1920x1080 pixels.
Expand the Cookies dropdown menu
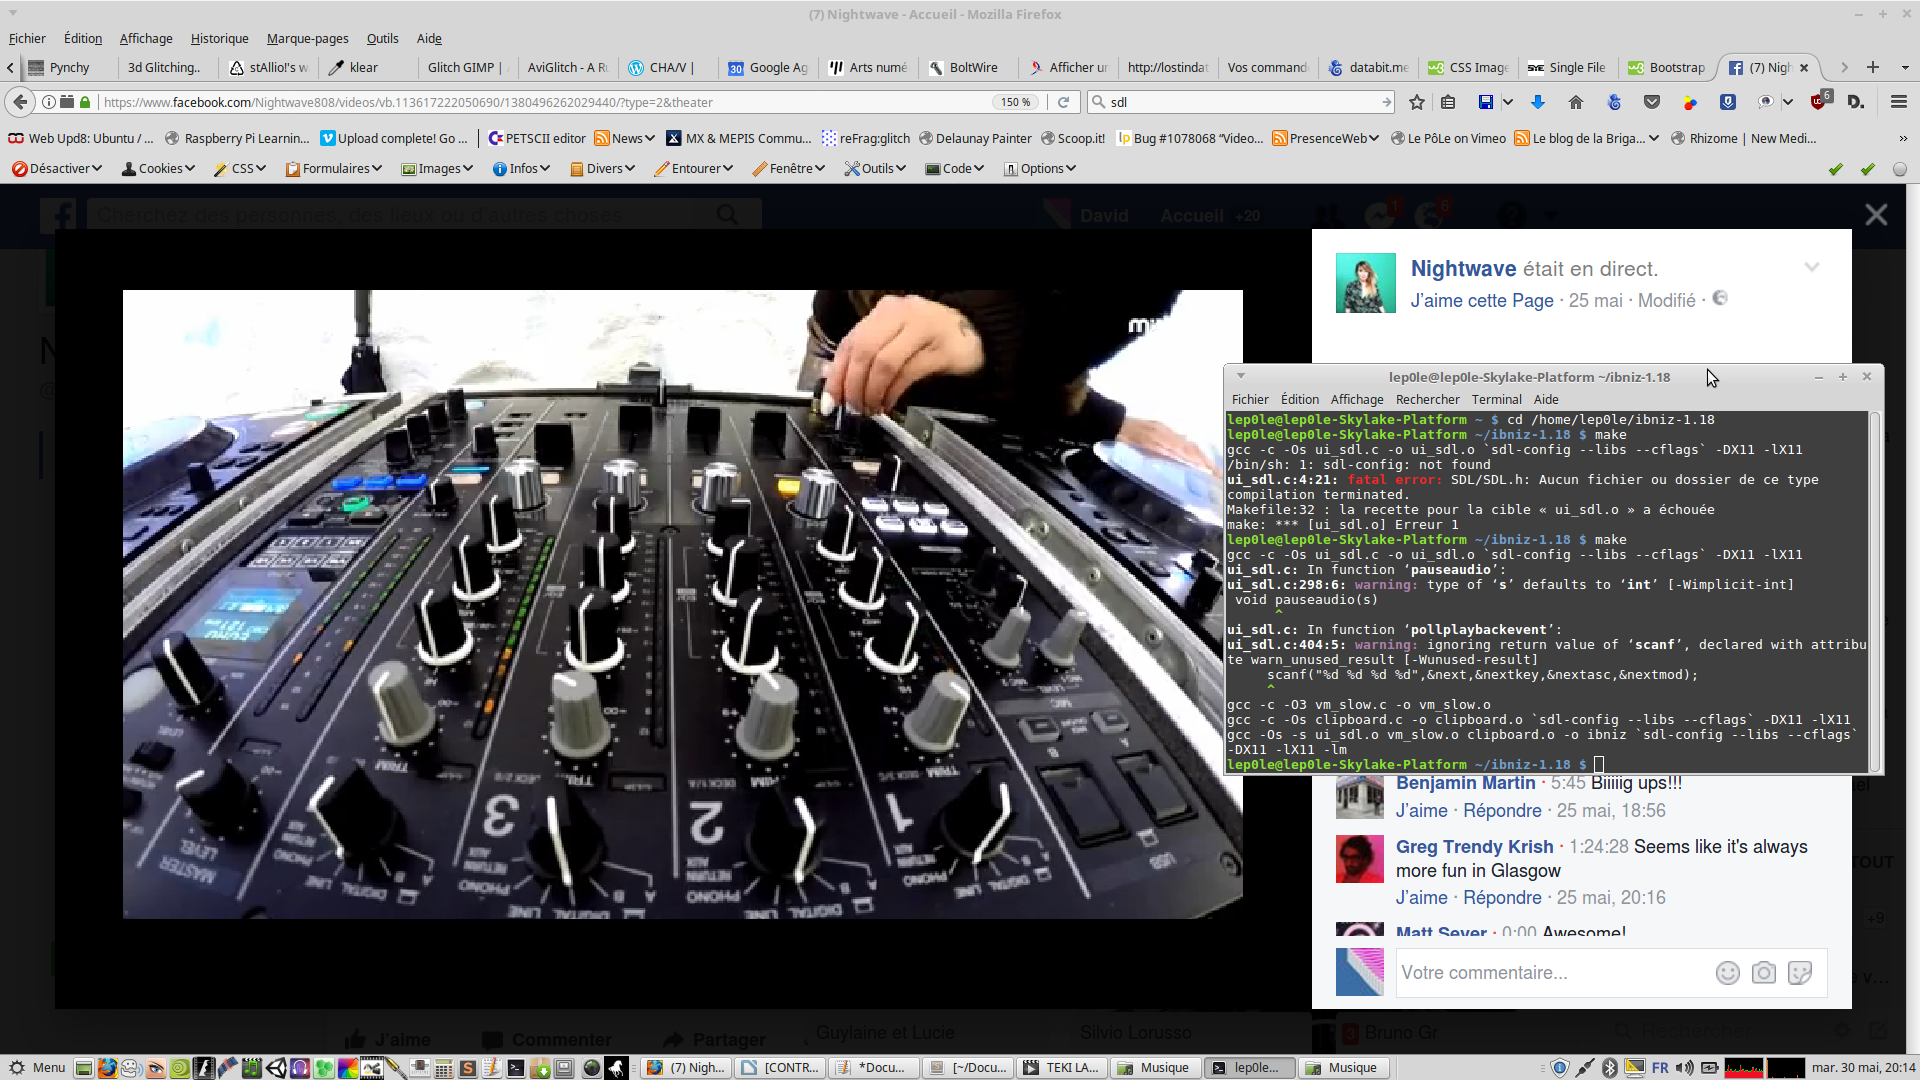pos(158,169)
